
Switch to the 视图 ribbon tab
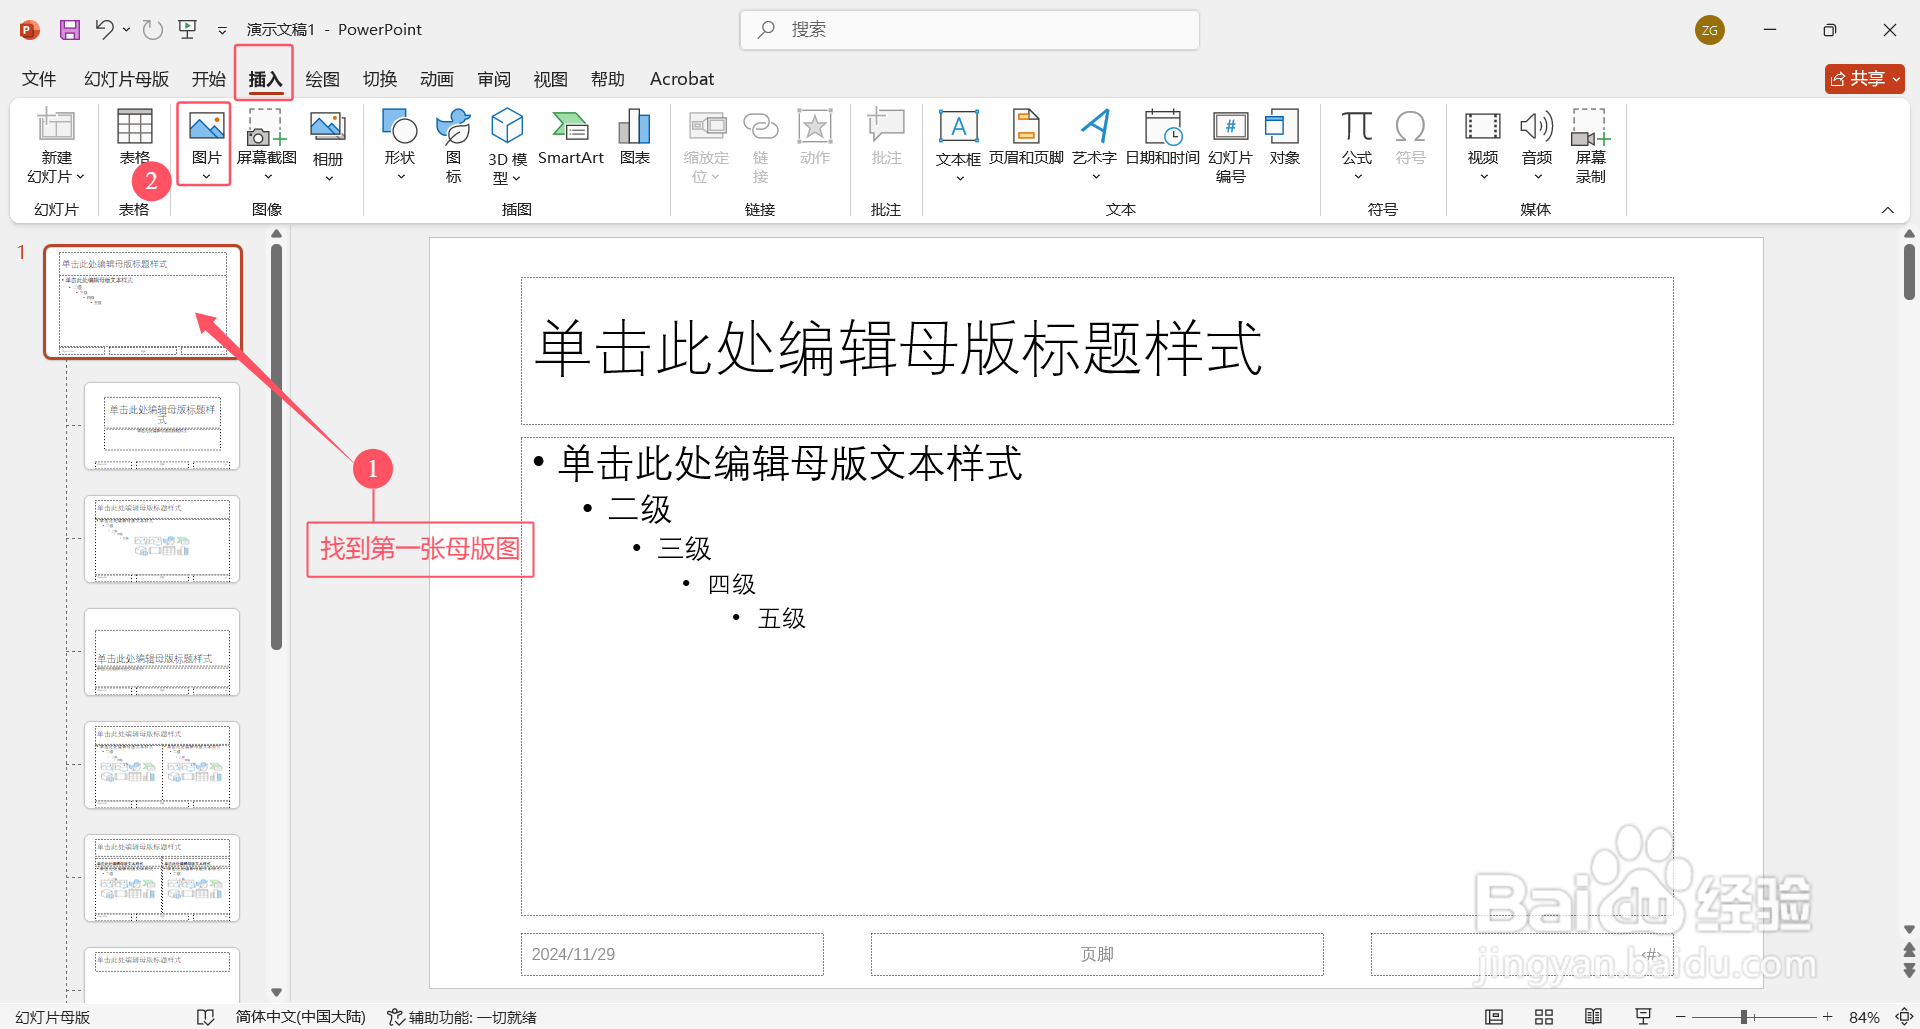[x=549, y=78]
